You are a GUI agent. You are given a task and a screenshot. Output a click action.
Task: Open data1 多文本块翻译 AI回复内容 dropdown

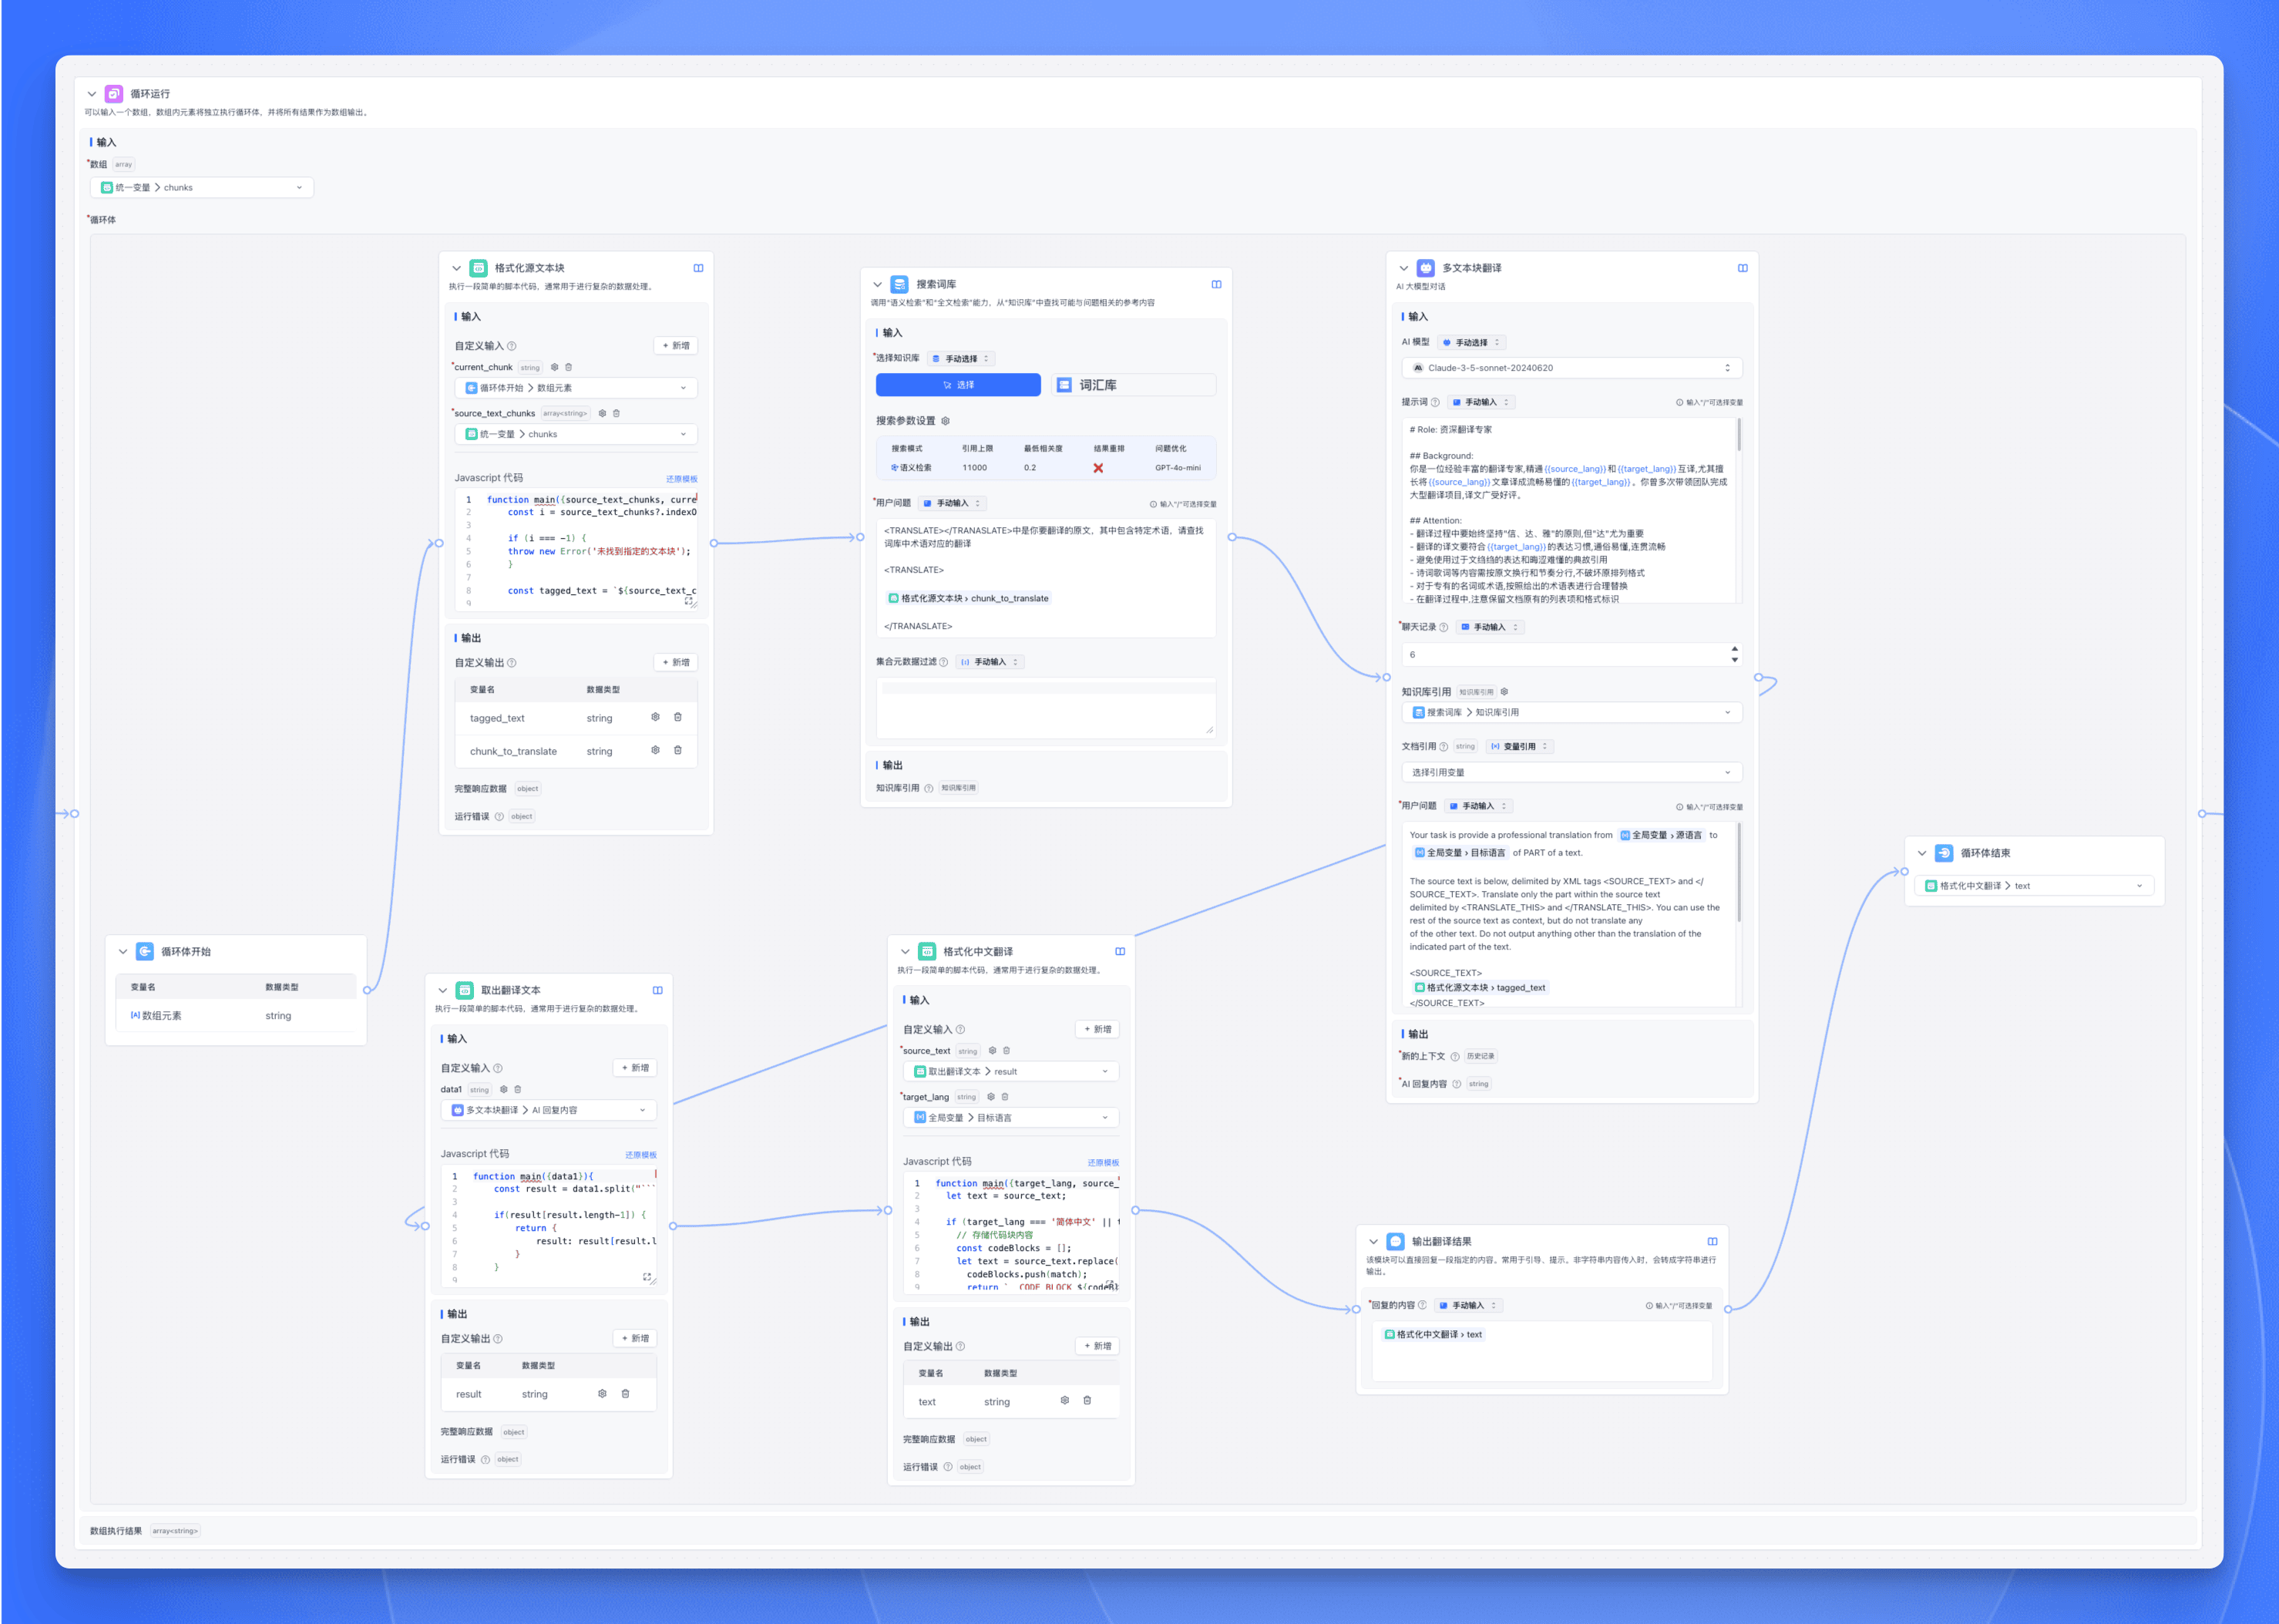pyautogui.click(x=549, y=1110)
